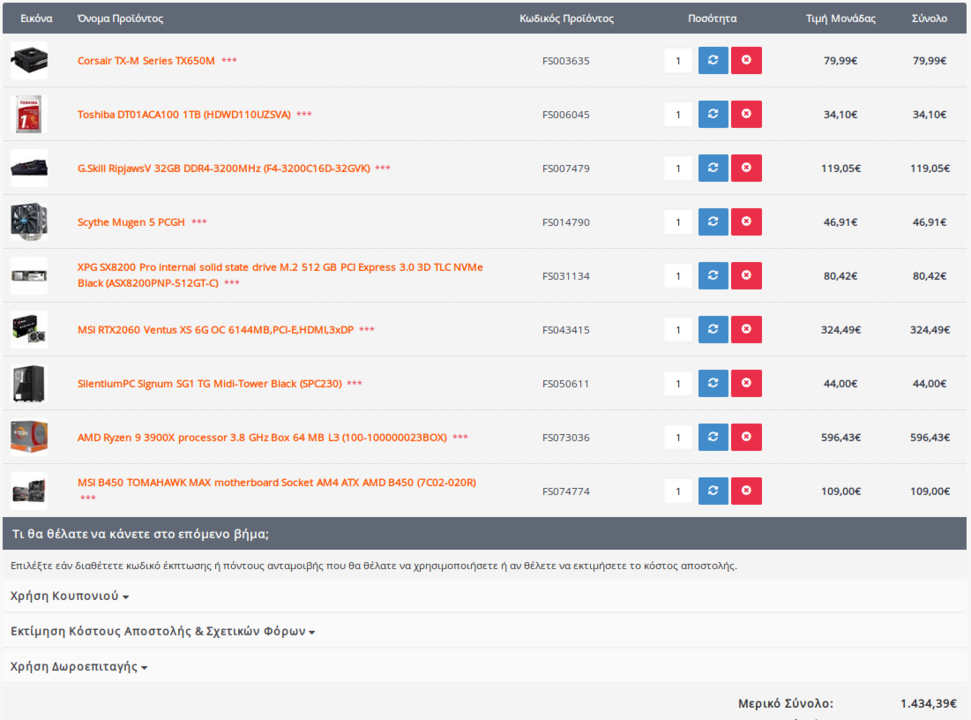Click the Όνομα Προϊόντος column header
The image size is (971, 720).
point(120,19)
